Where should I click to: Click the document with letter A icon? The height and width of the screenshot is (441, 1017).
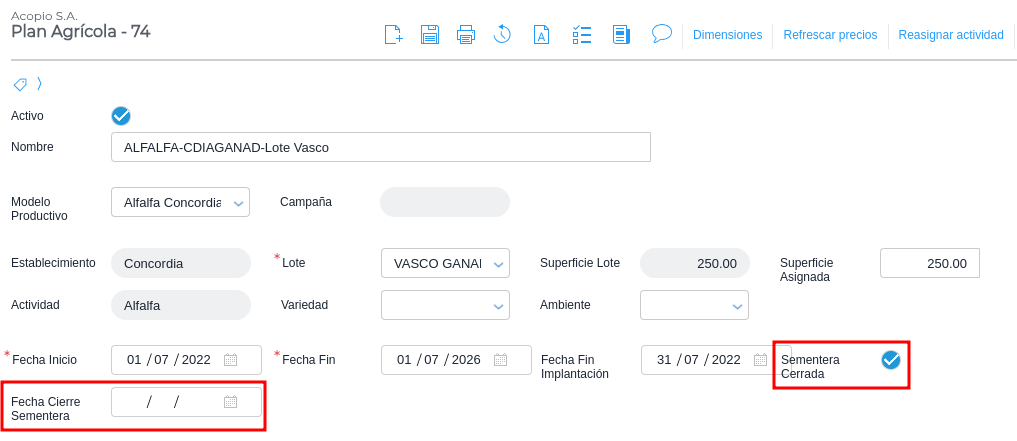[541, 35]
